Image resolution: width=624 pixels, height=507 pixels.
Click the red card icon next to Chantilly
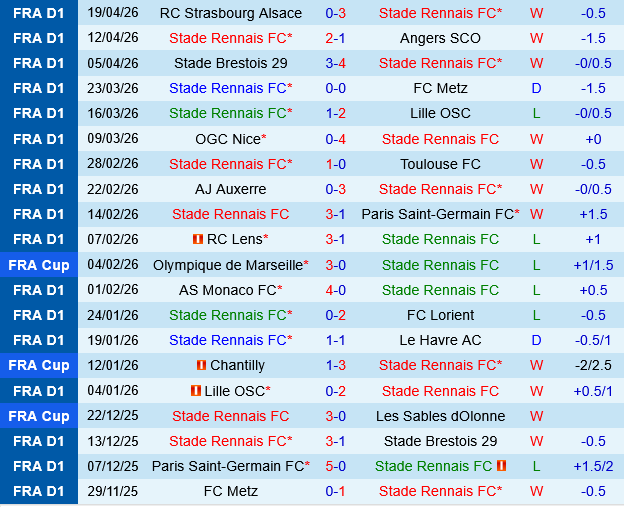click(202, 365)
